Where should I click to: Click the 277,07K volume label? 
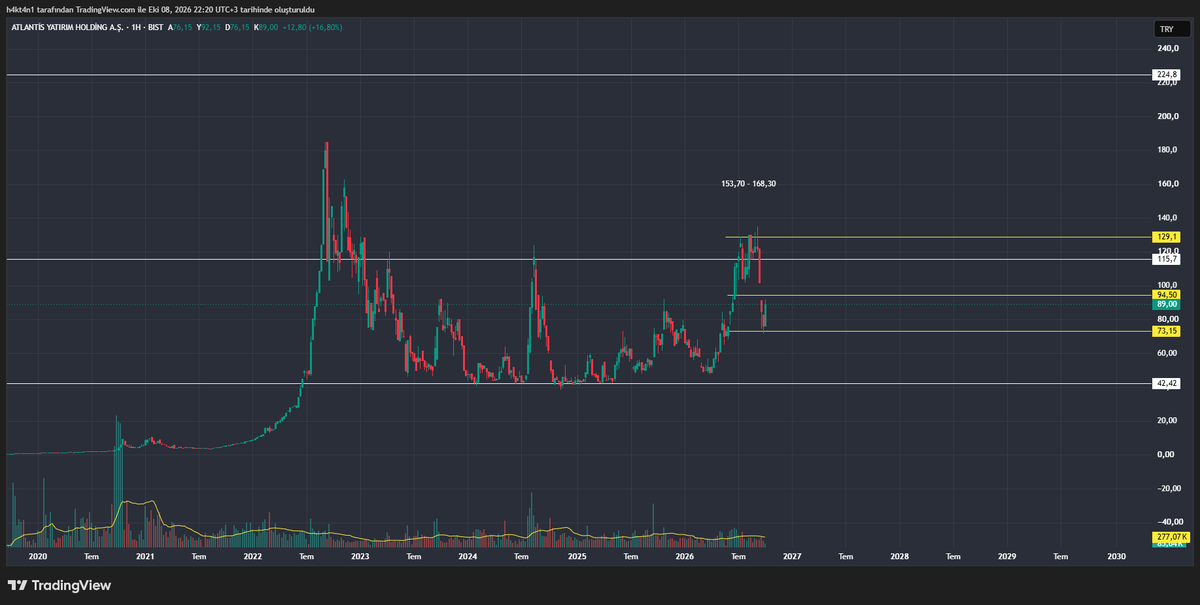(1171, 537)
